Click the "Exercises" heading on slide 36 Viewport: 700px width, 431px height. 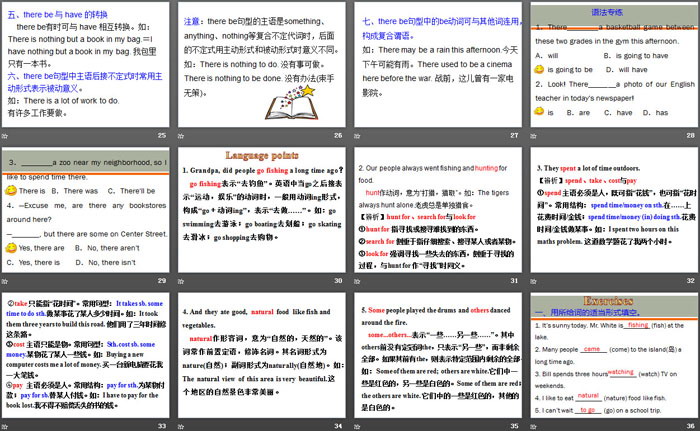[x=610, y=299]
